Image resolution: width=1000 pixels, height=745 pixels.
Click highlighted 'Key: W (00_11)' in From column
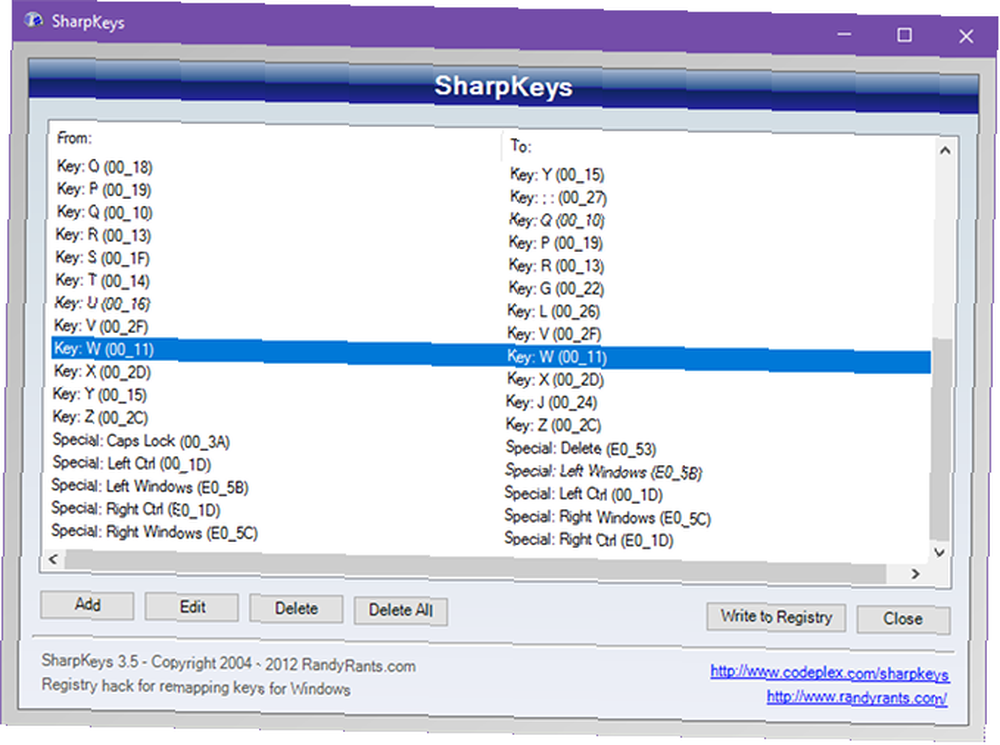pos(104,349)
